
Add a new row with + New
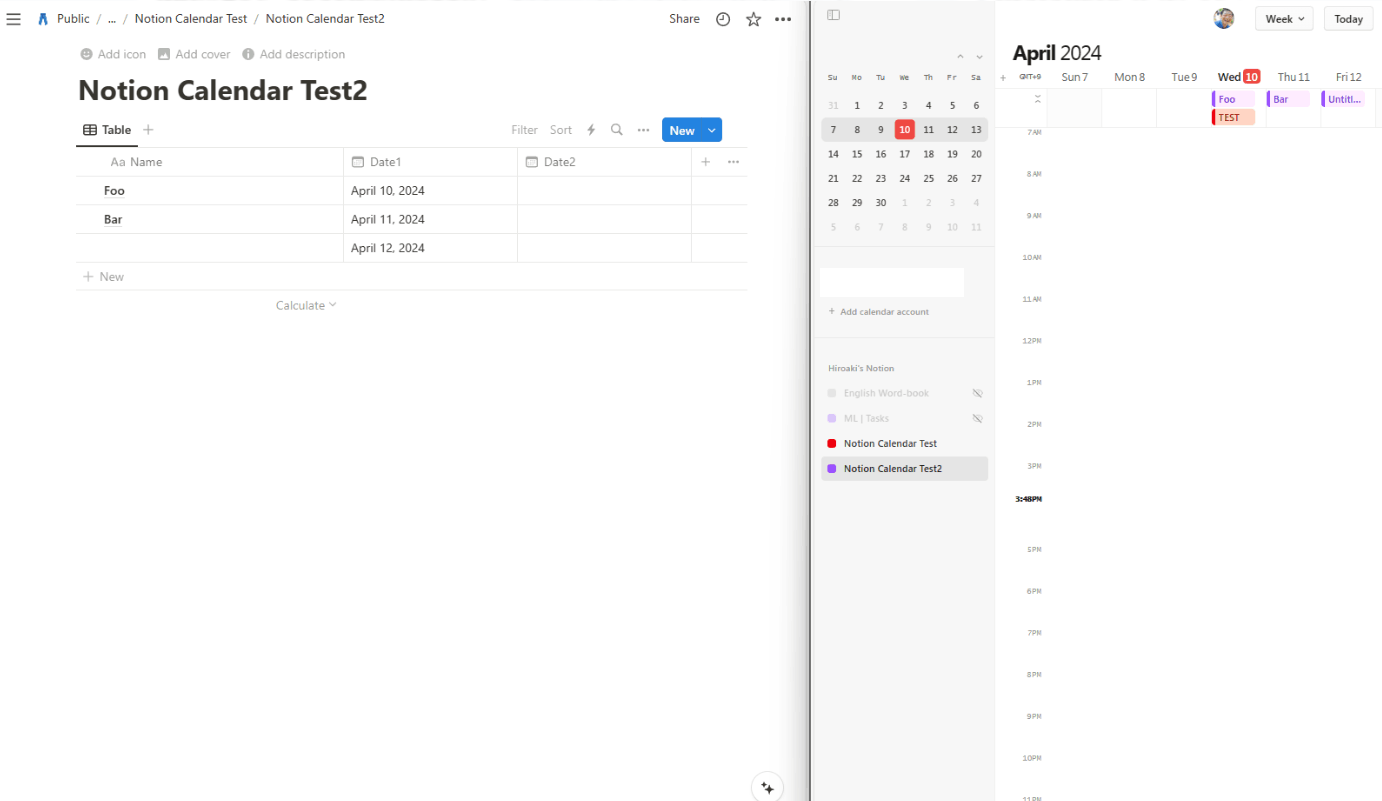coord(104,277)
